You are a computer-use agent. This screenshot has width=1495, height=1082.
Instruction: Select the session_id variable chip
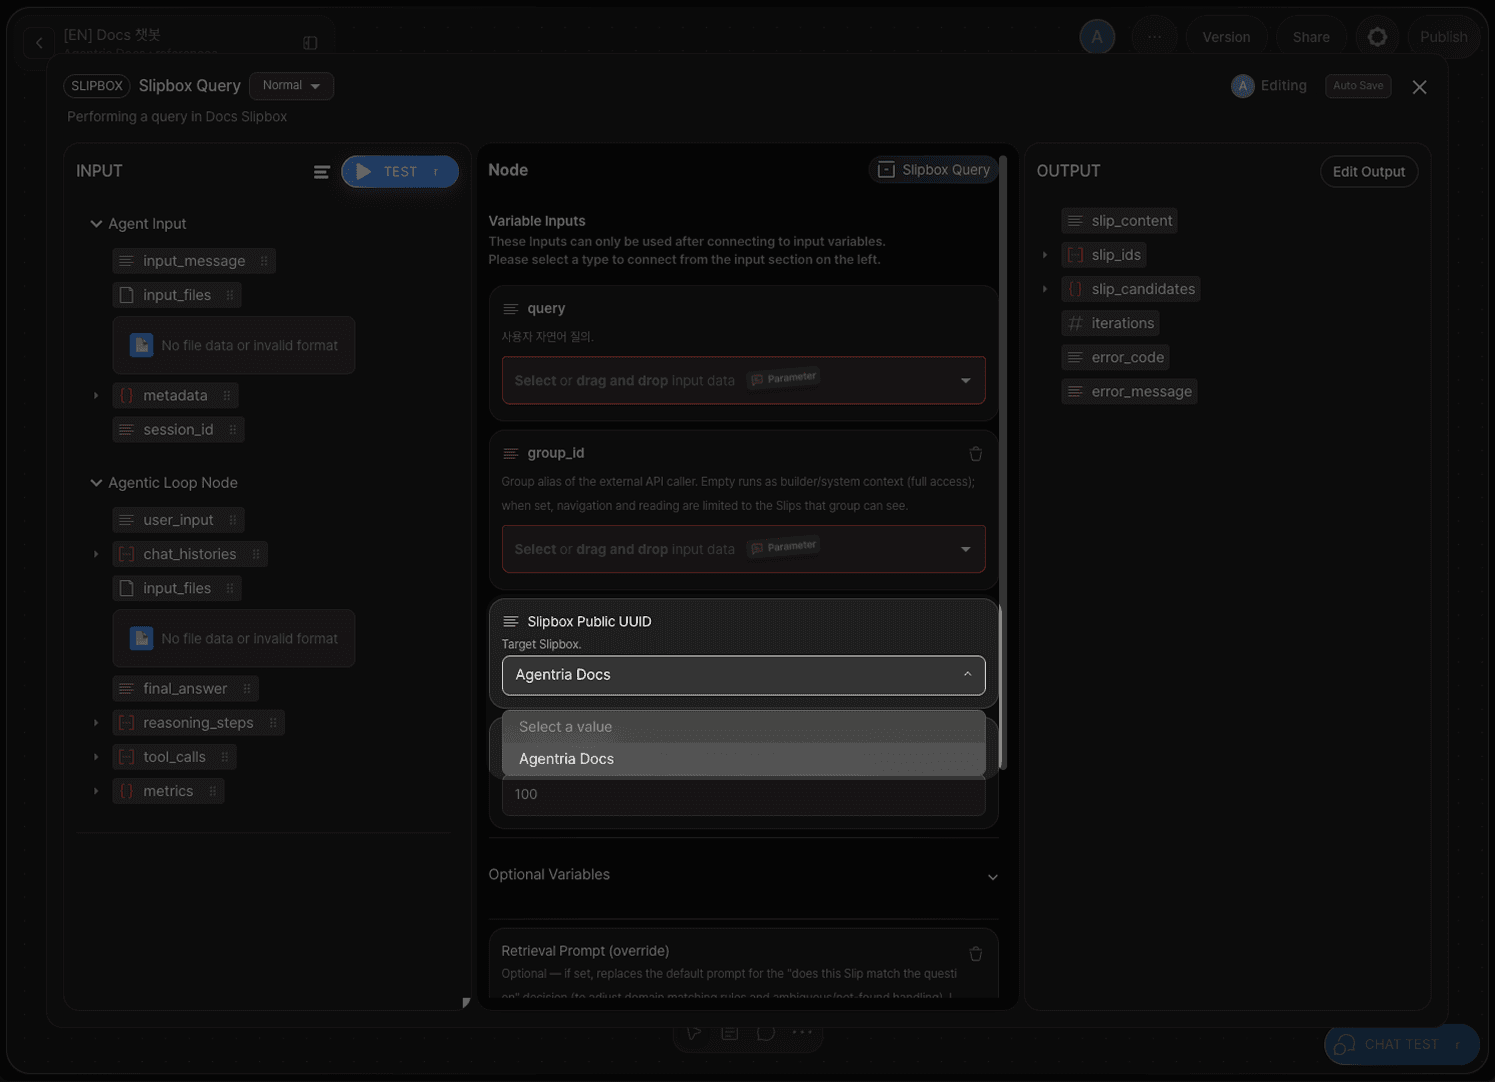coord(178,430)
